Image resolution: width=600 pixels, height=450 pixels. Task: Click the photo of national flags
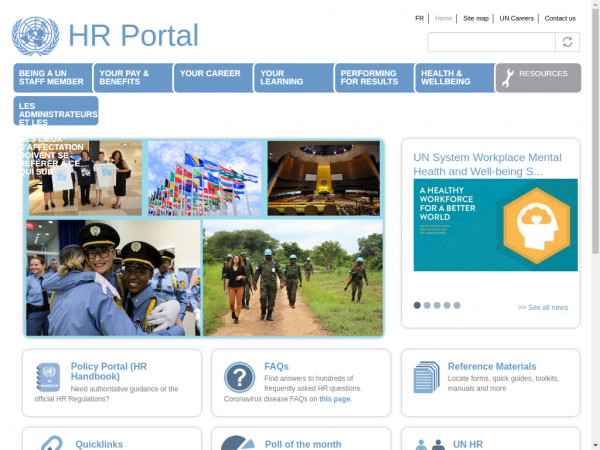click(205, 178)
